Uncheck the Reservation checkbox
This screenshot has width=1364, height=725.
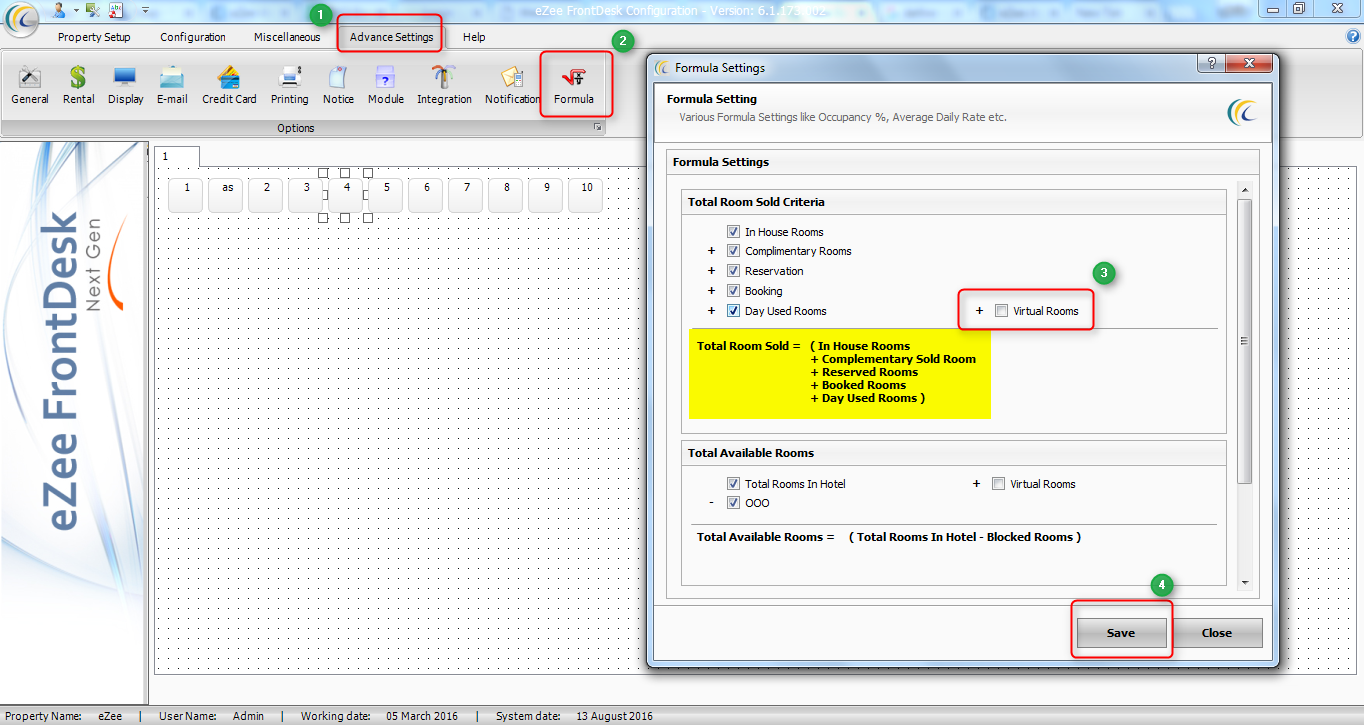(x=733, y=271)
